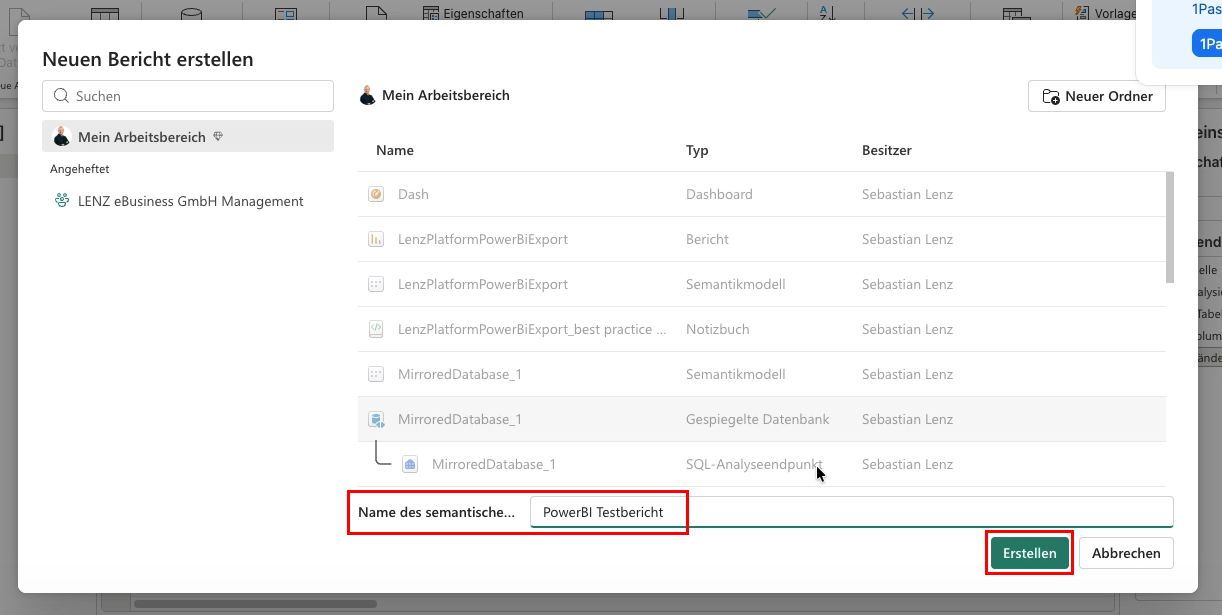This screenshot has width=1222, height=615.
Task: Sort list by the Typ column header
Action: 697,150
